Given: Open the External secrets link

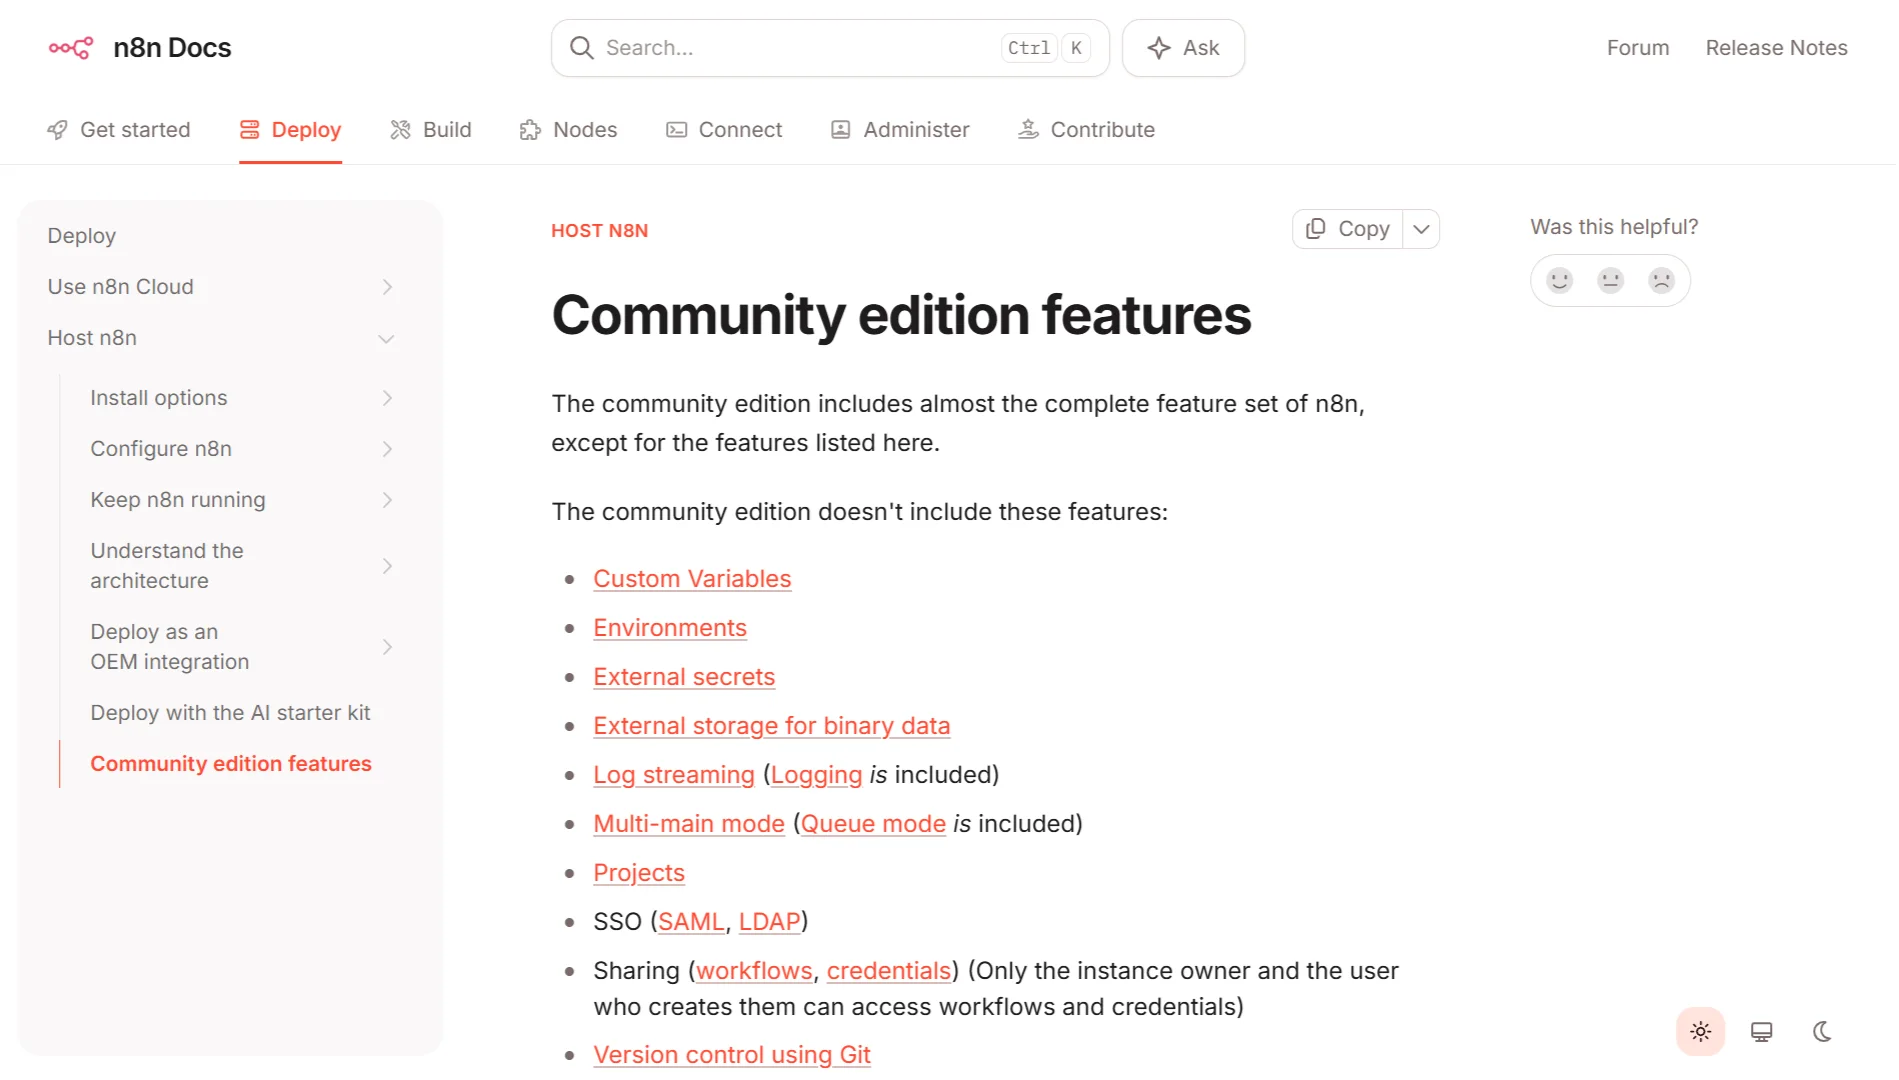Looking at the screenshot, I should 684,677.
